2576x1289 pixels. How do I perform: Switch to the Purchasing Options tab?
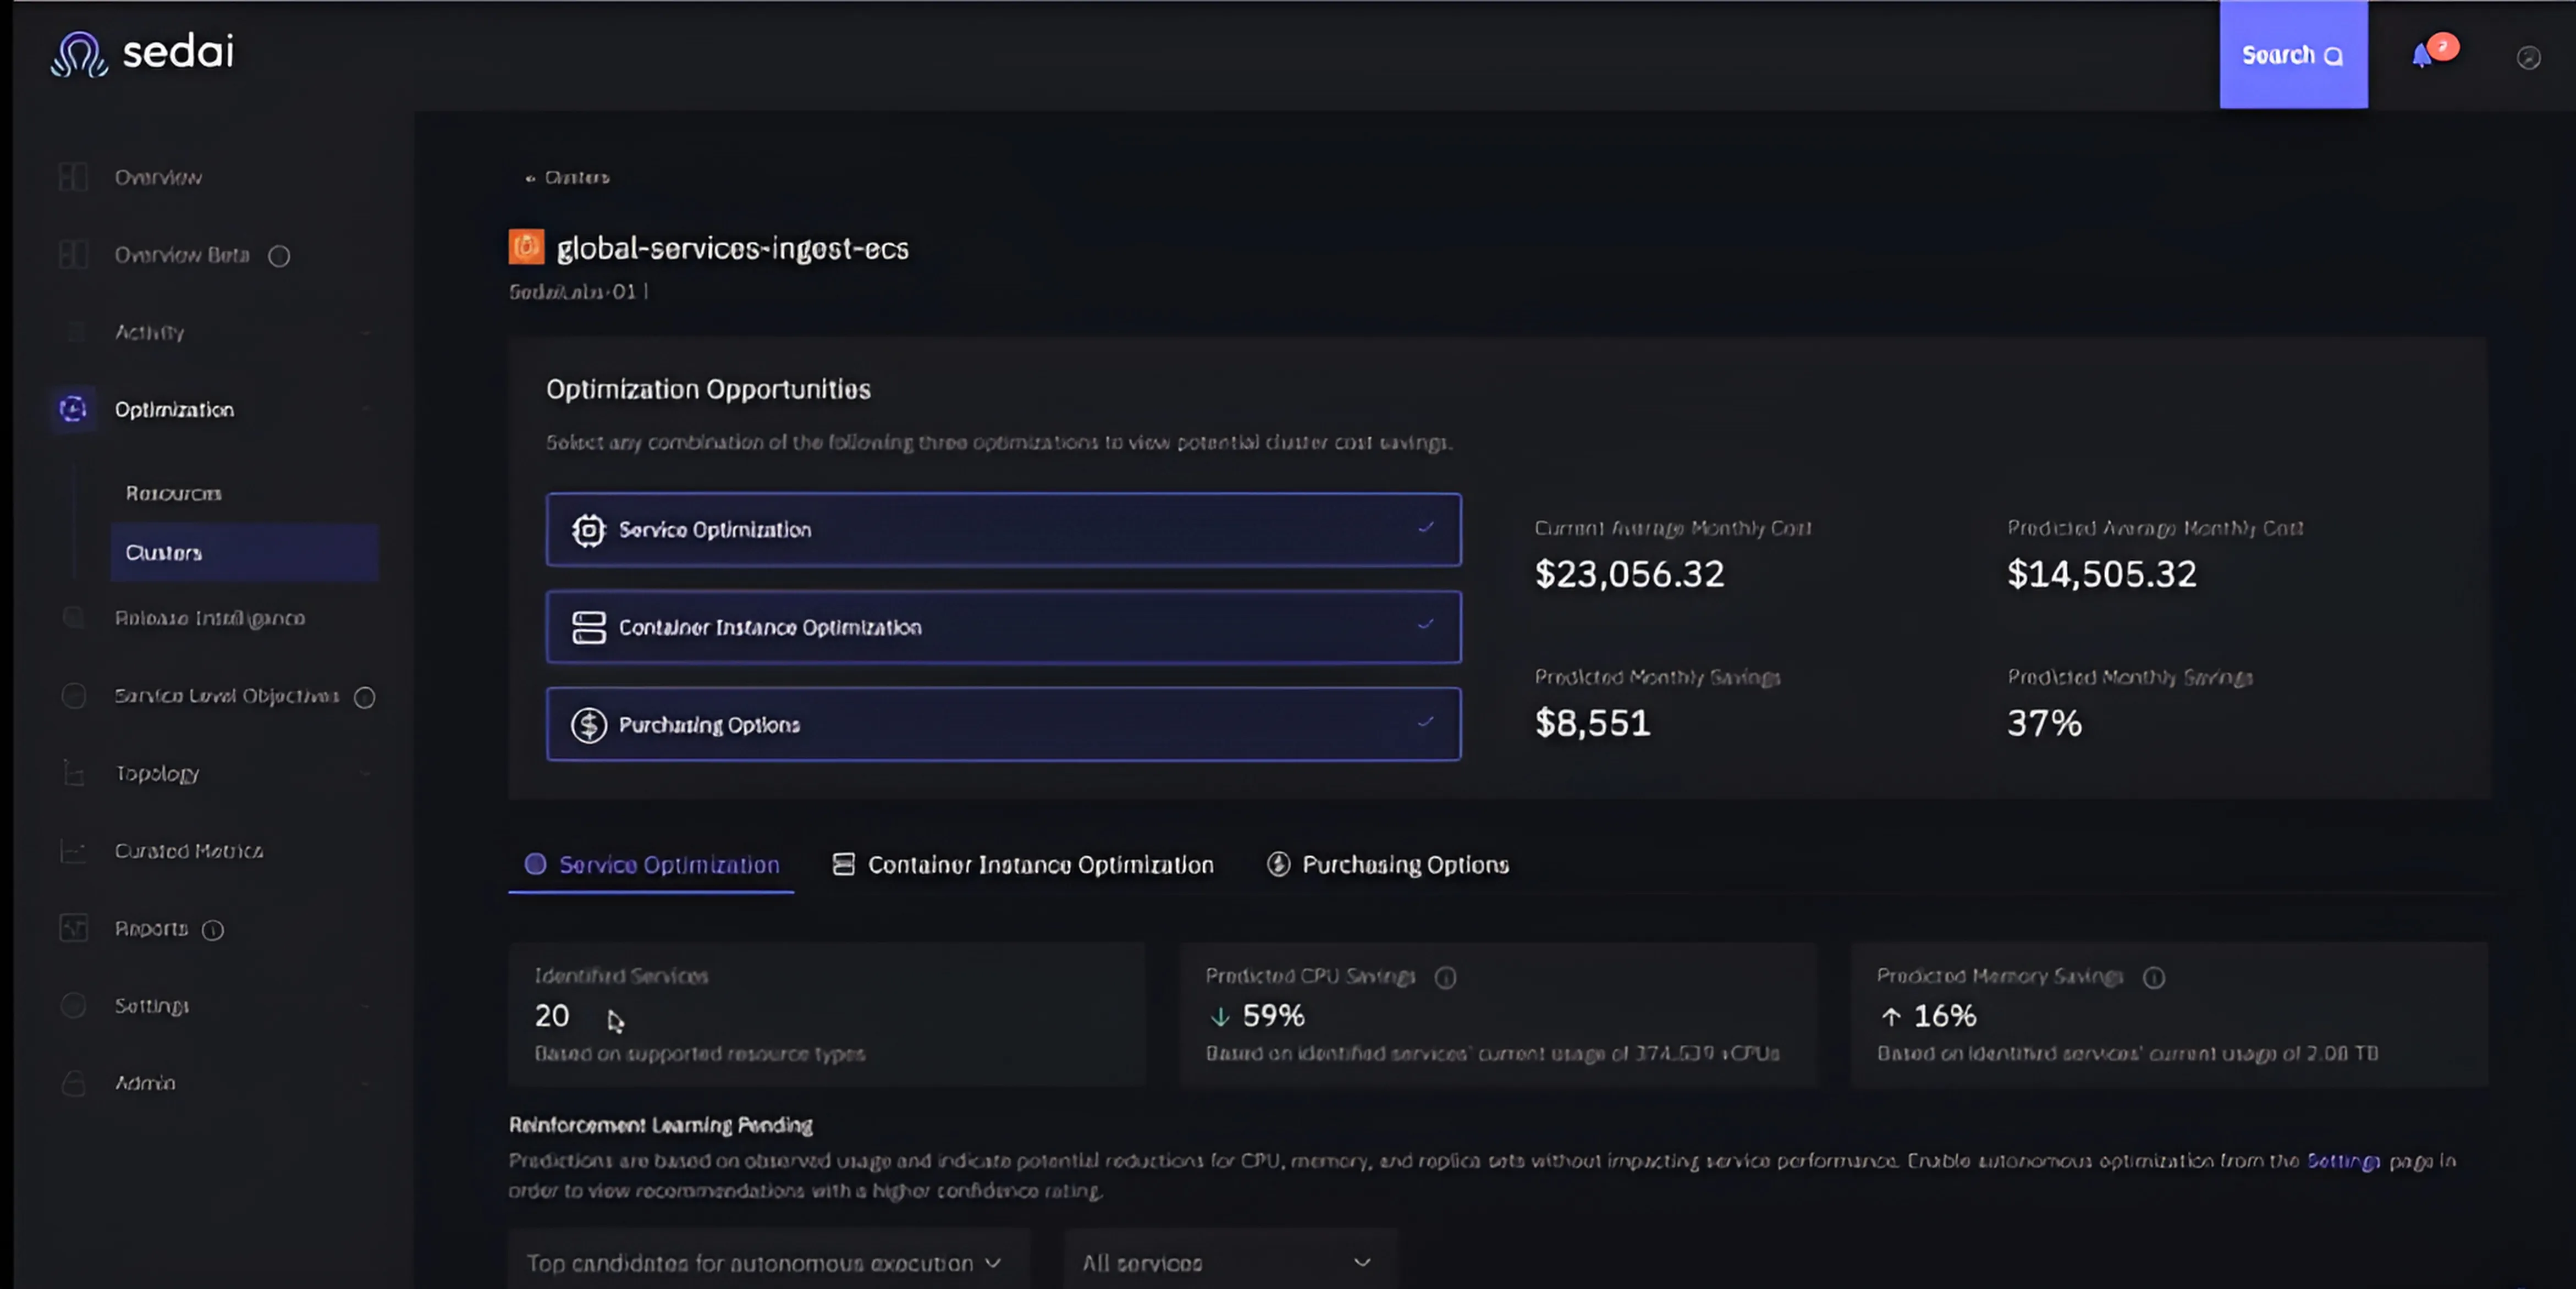(1388, 864)
